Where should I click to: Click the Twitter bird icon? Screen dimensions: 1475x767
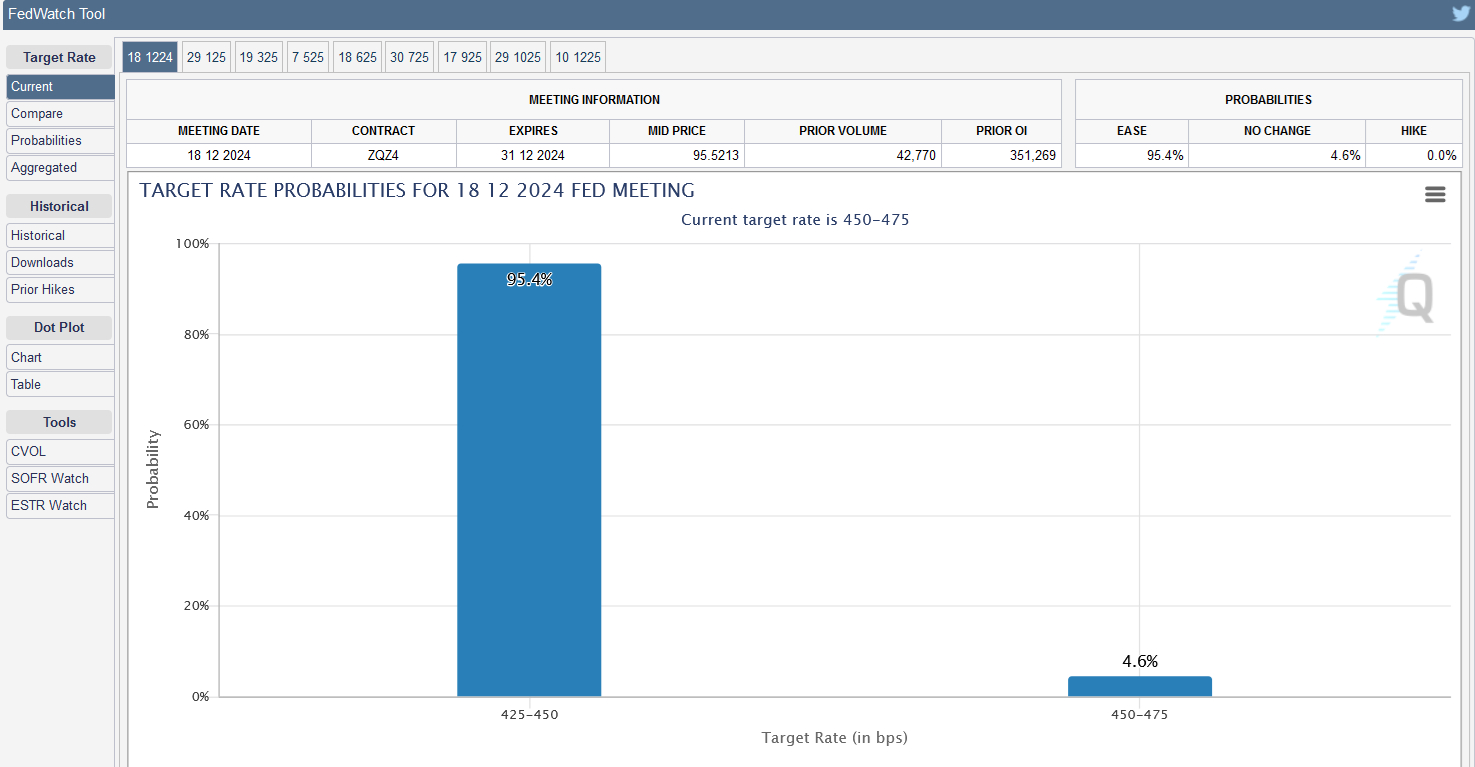(x=1460, y=14)
